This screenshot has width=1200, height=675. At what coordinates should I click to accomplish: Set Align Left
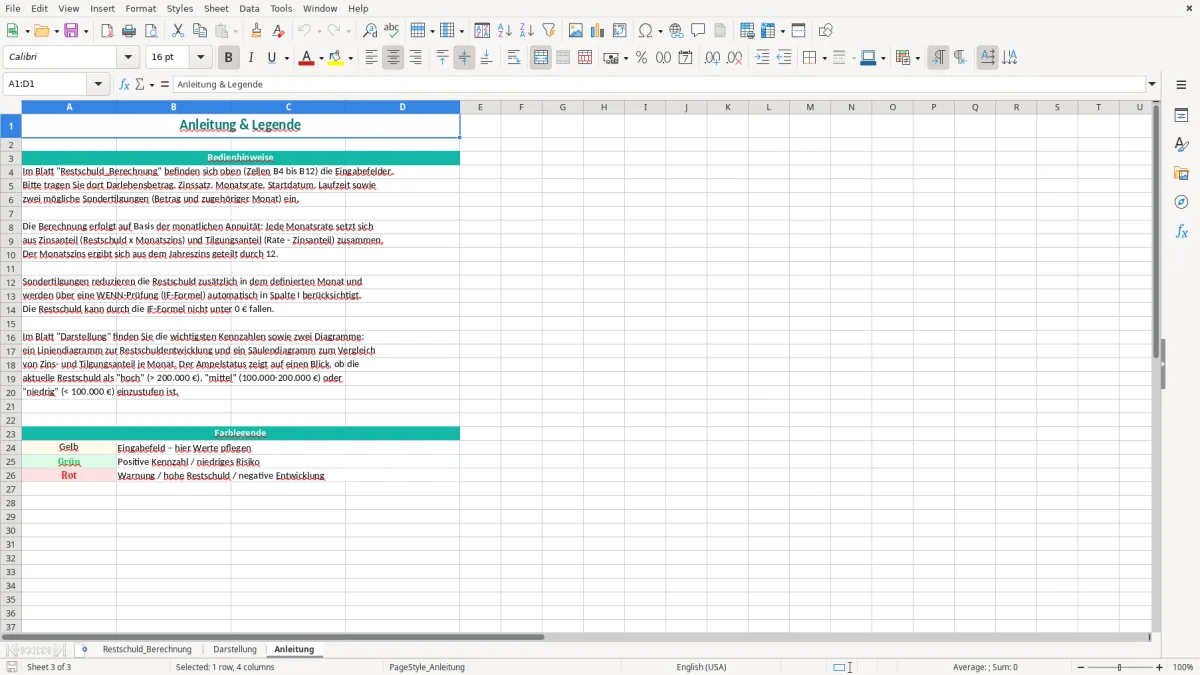(x=371, y=58)
